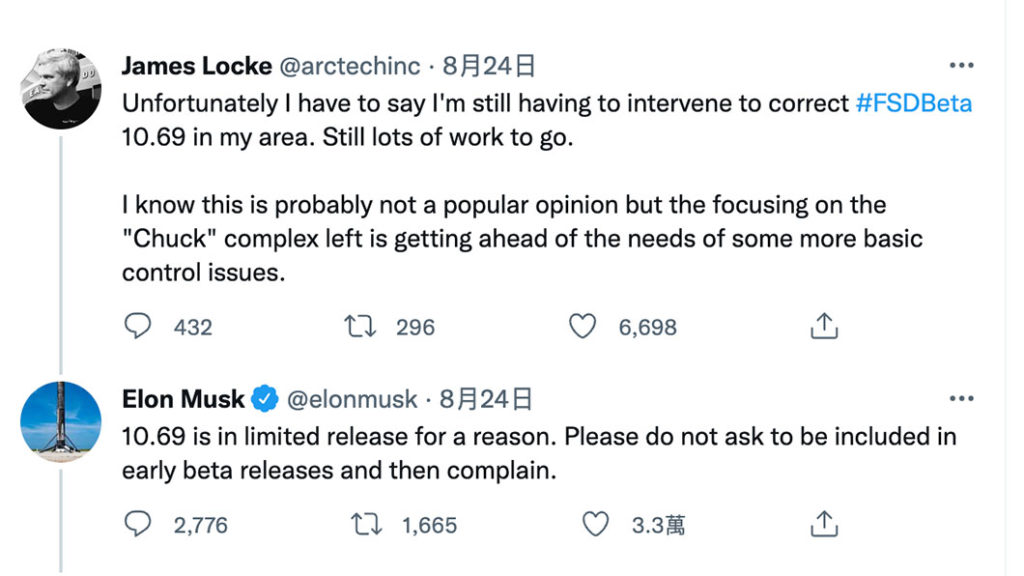Retweet James Locke's FSDBeta tweet
1024x576 pixels.
[x=360, y=326]
